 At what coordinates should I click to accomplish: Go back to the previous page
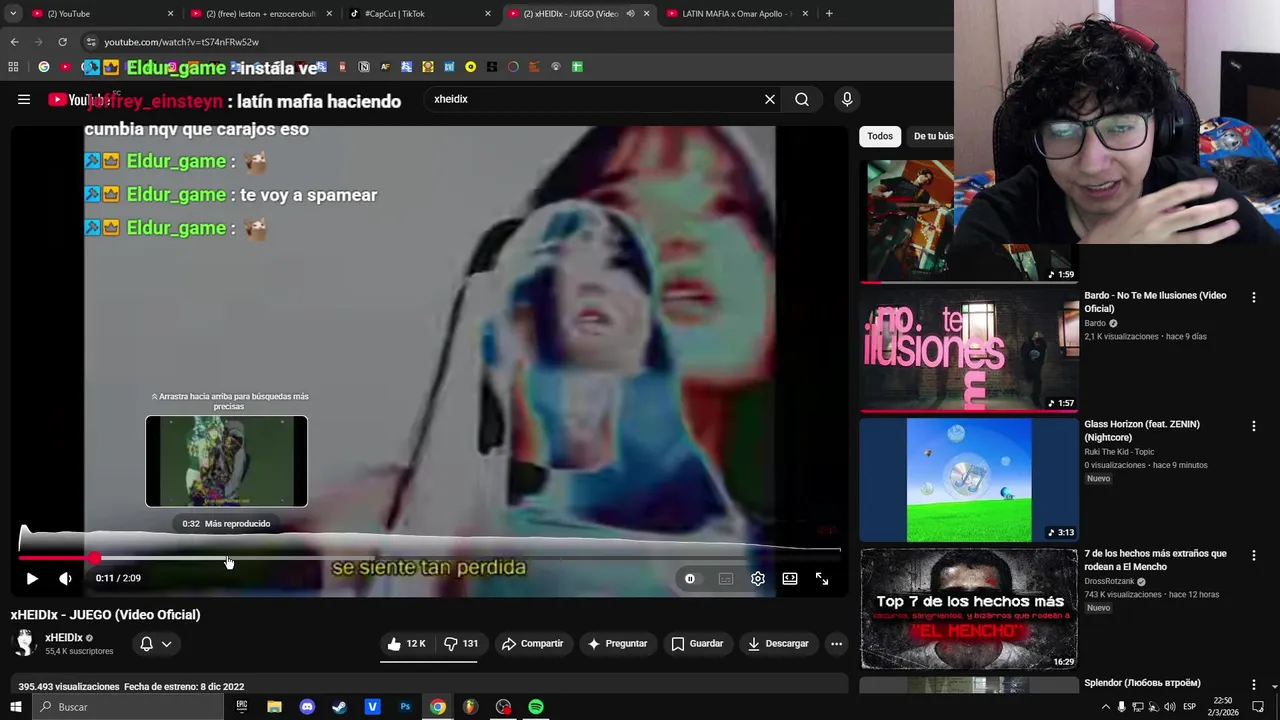click(14, 42)
